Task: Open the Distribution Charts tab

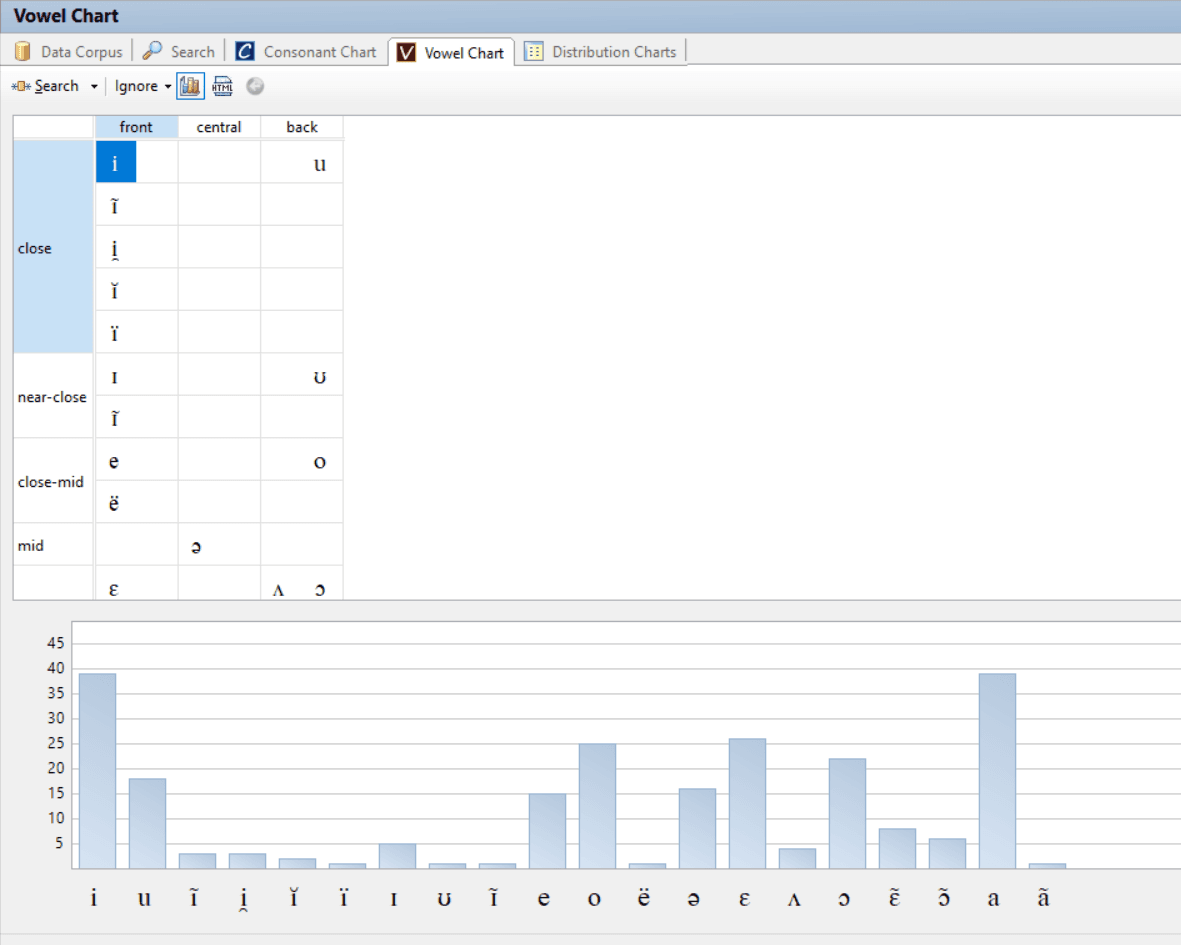Action: coord(613,51)
